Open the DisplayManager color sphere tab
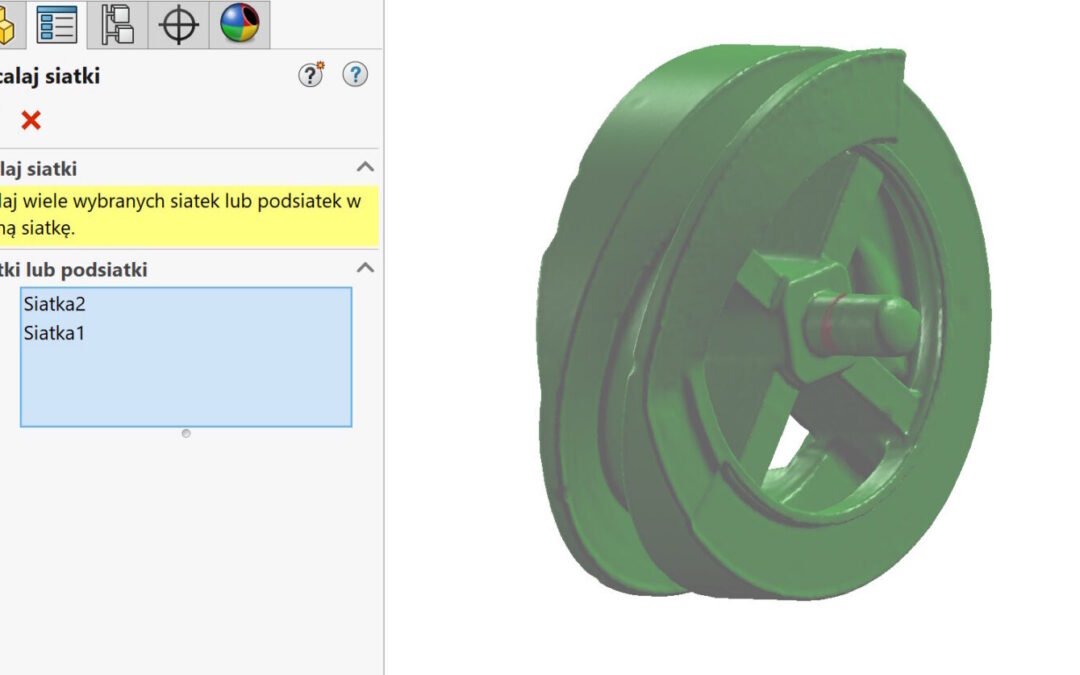The image size is (1080, 675). coord(239,25)
